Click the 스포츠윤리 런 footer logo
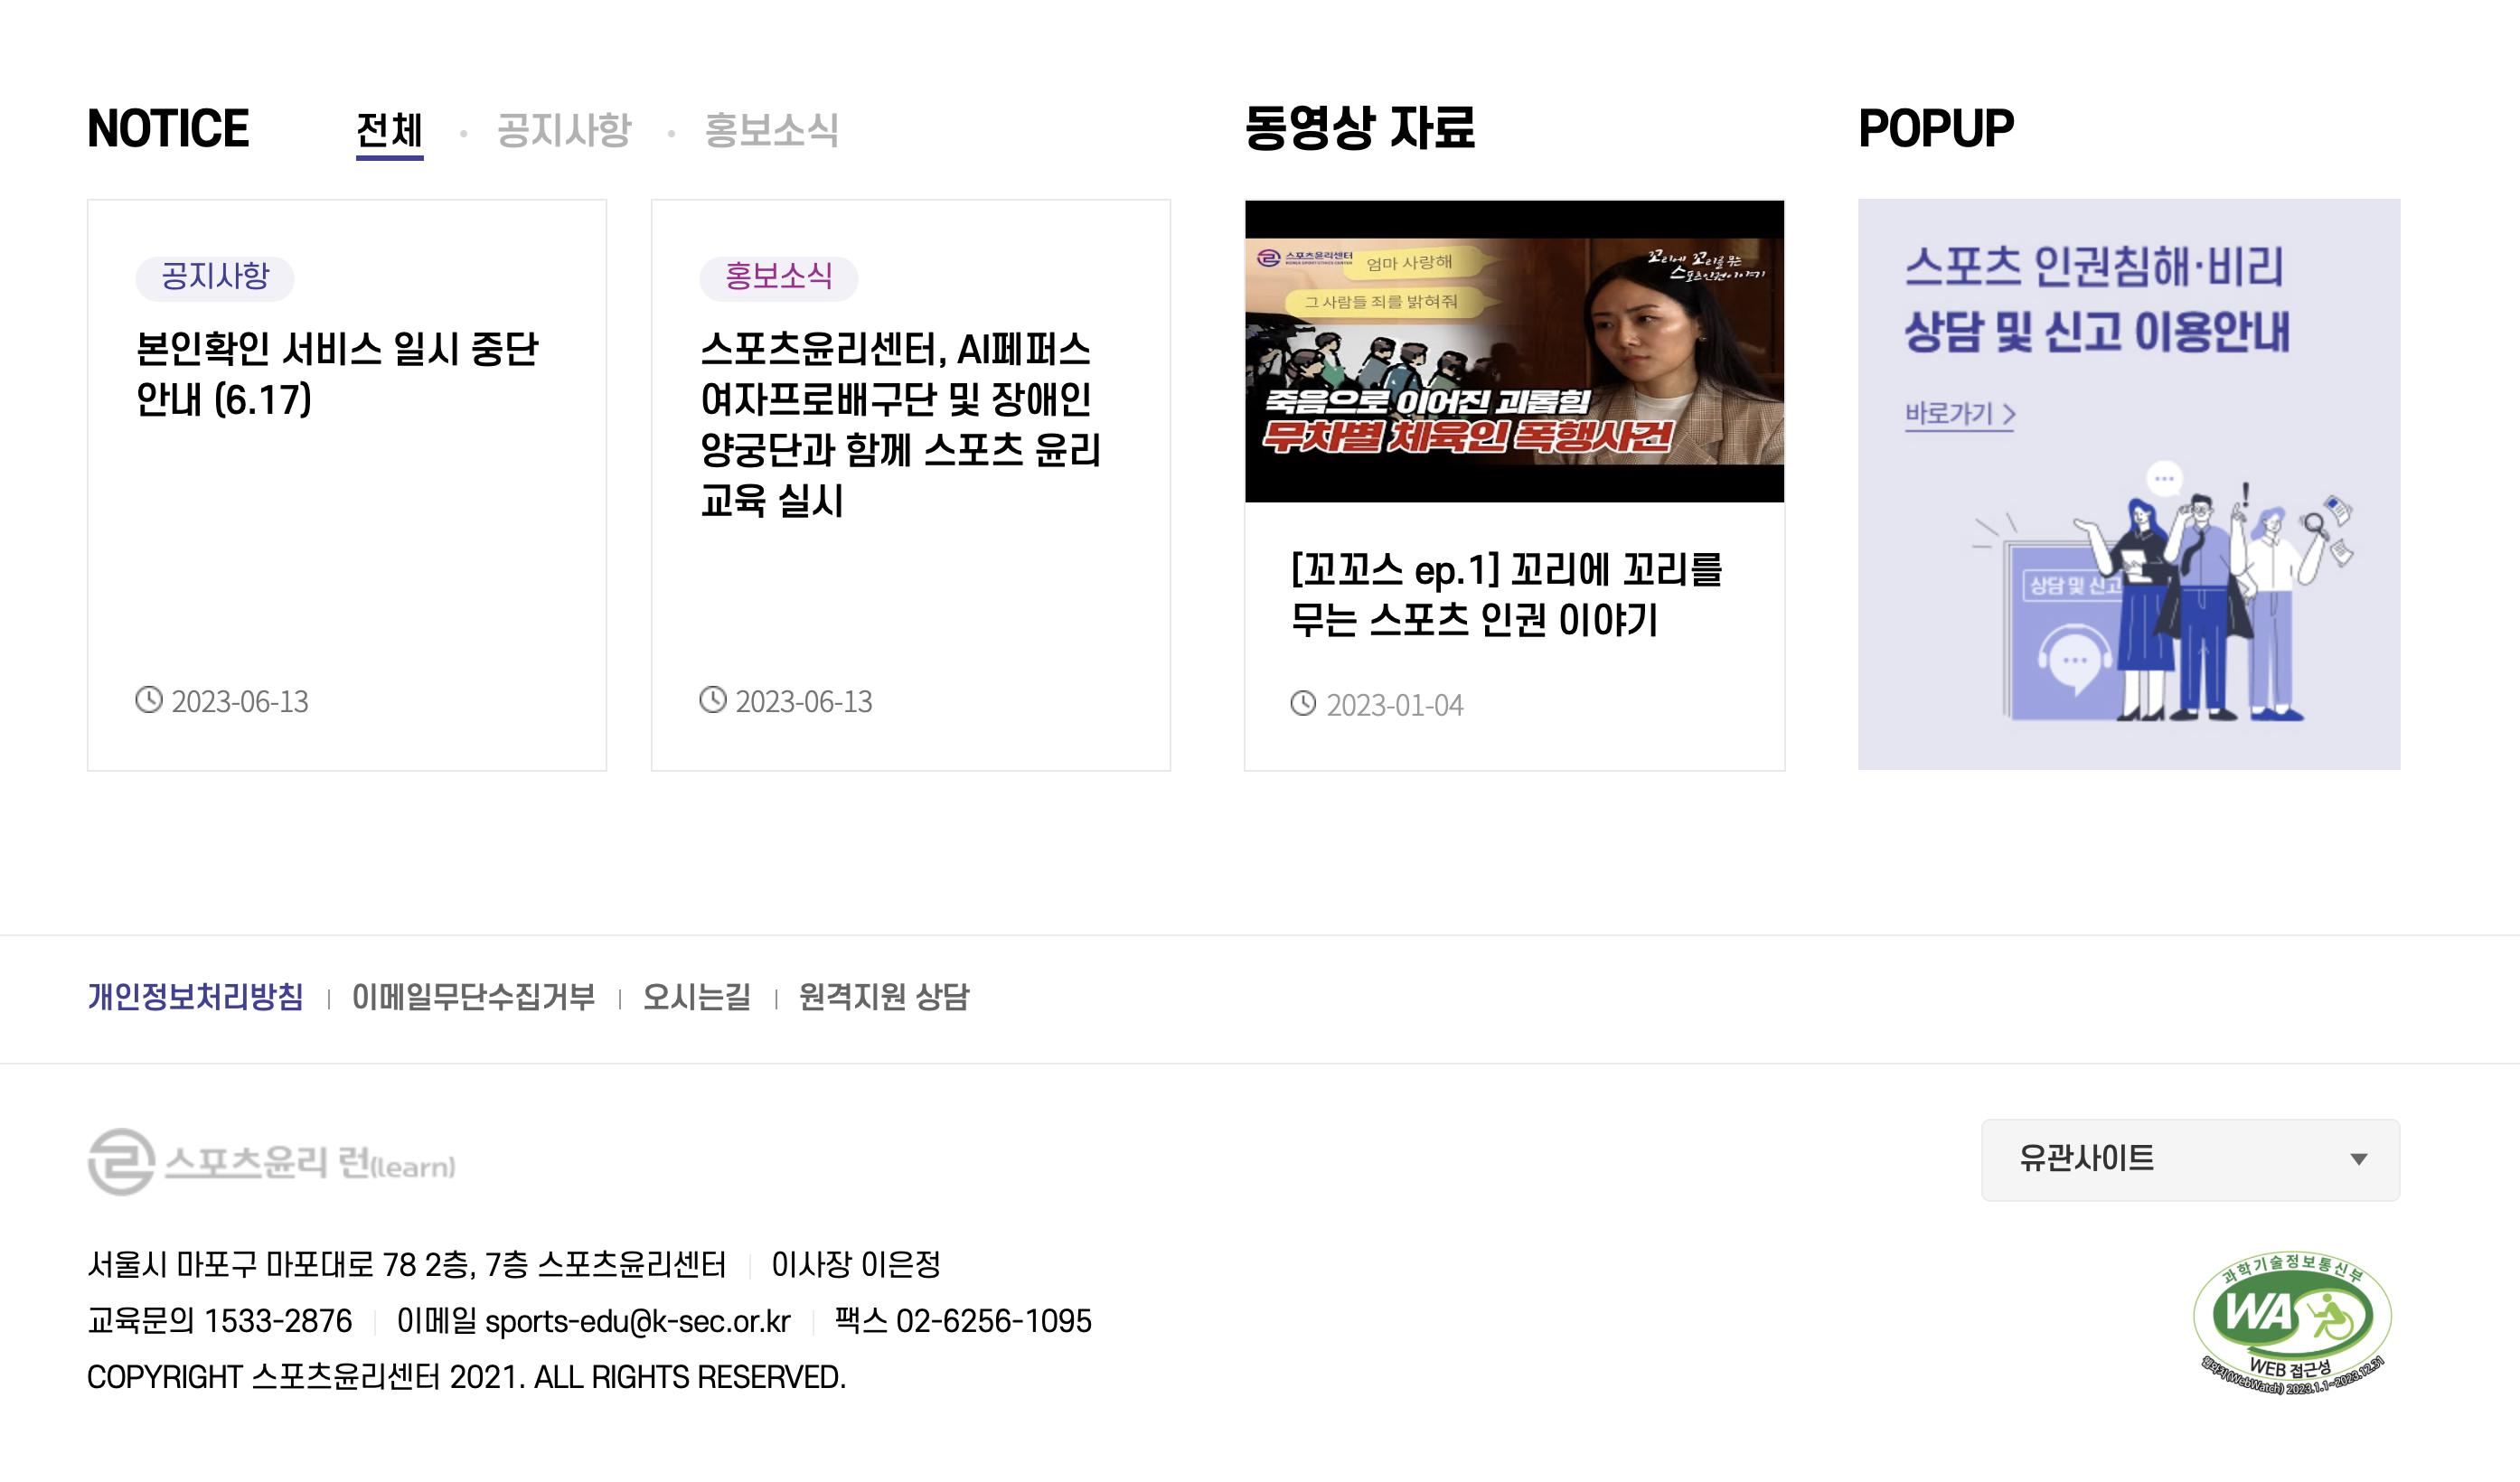The width and height of the screenshot is (2520, 1482). tap(271, 1162)
